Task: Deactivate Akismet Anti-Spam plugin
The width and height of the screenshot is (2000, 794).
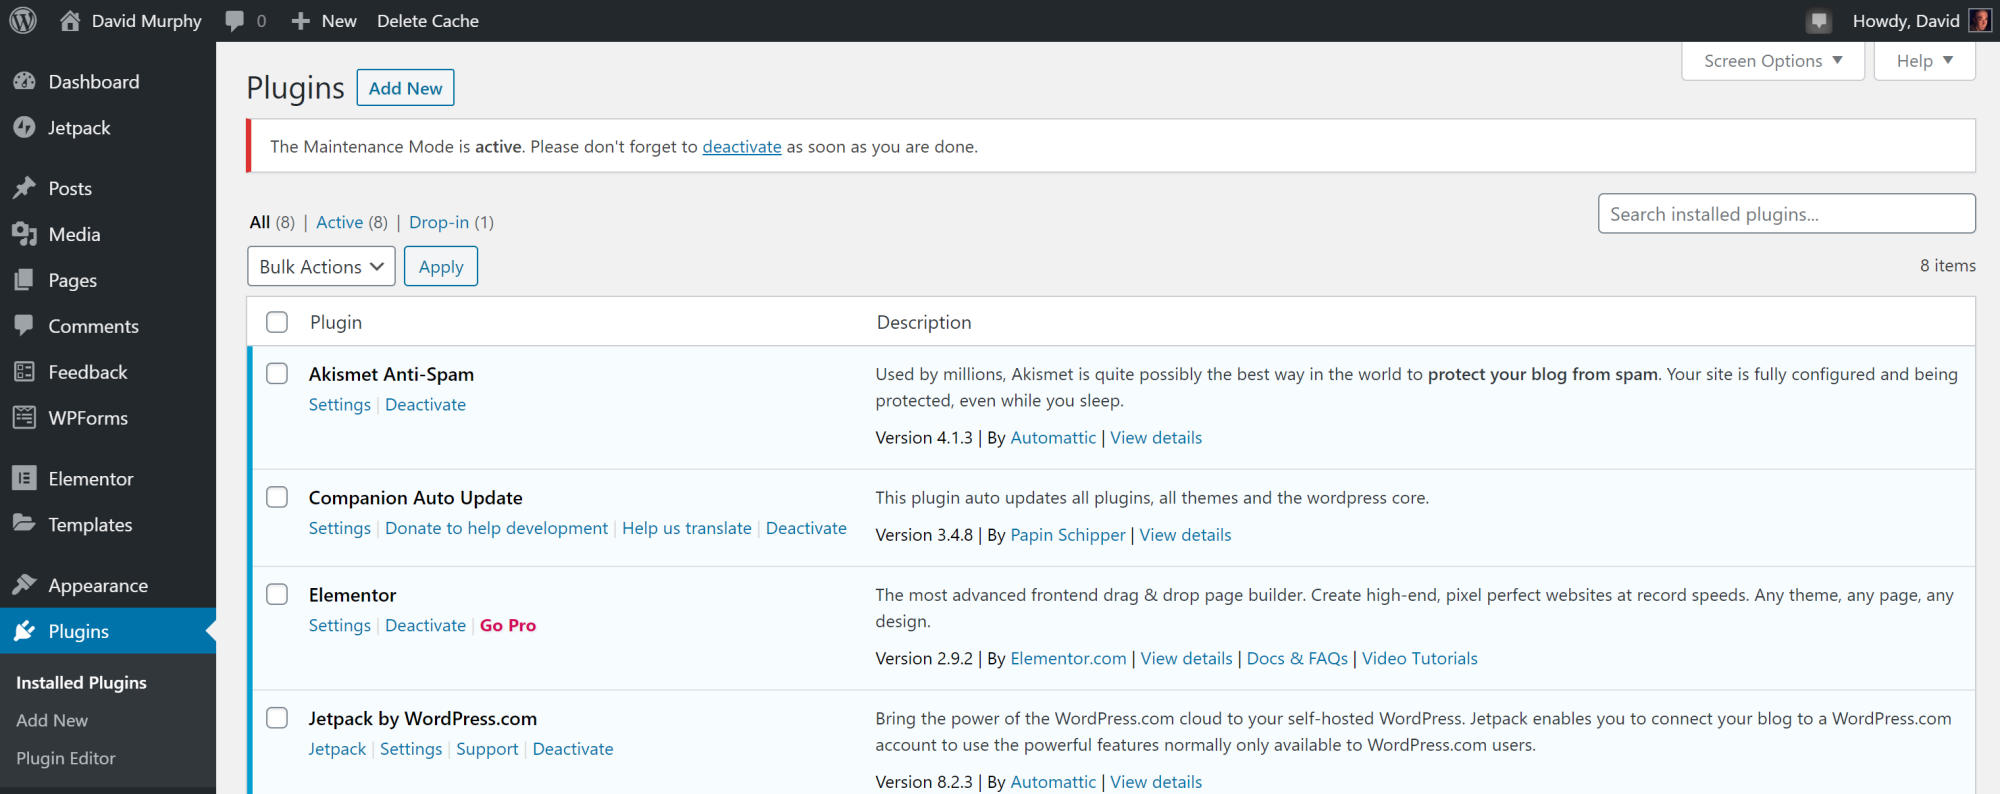Action: click(x=425, y=404)
